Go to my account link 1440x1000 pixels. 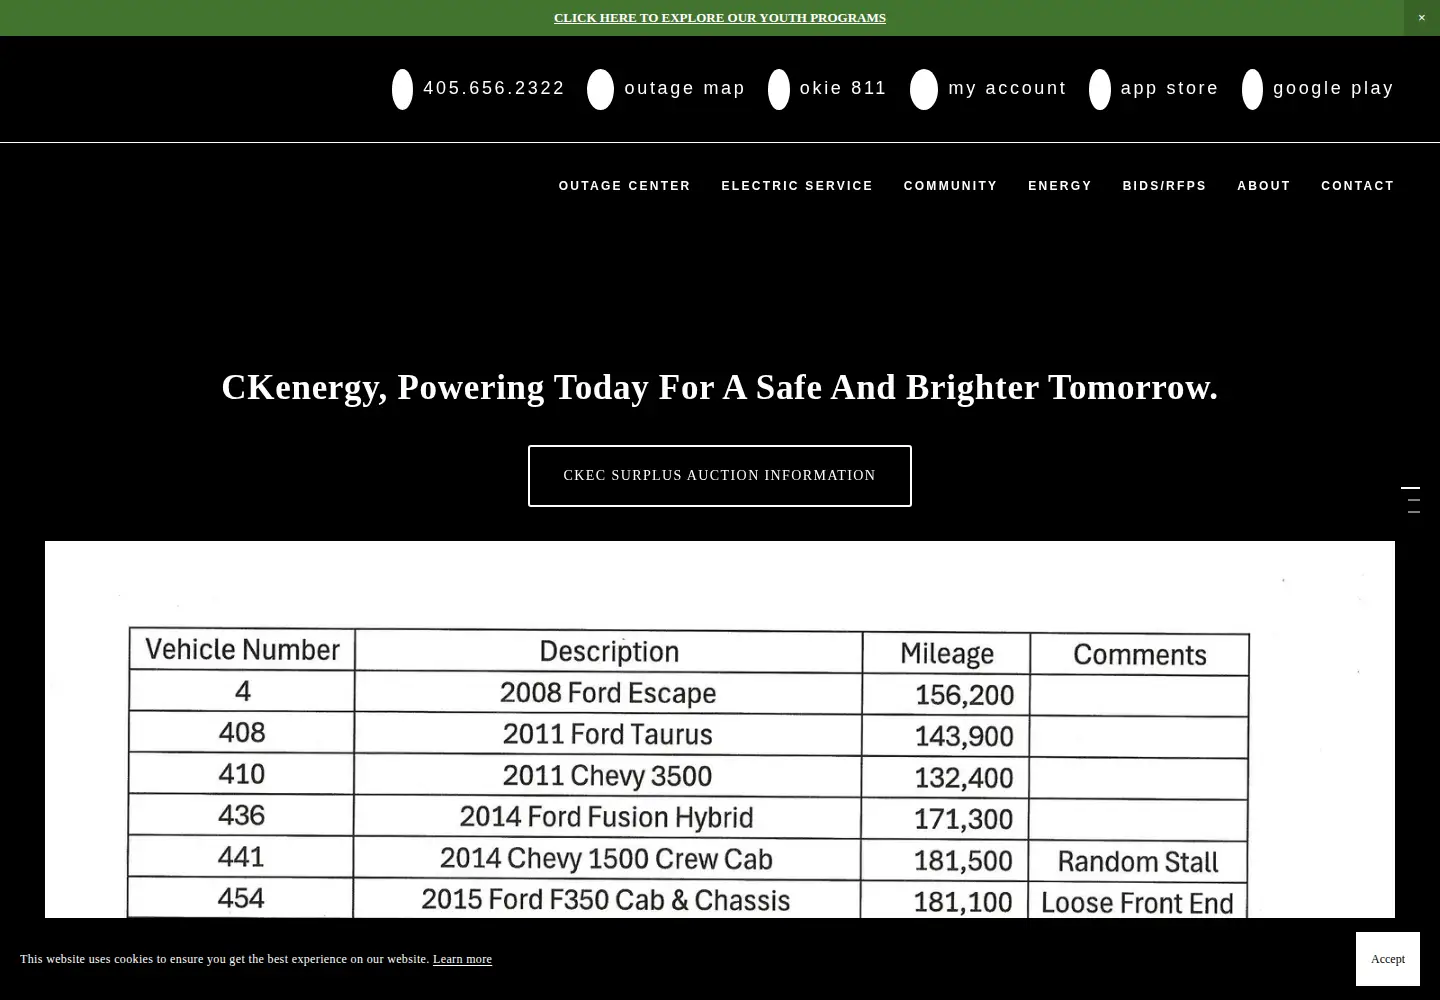[x=1007, y=88]
